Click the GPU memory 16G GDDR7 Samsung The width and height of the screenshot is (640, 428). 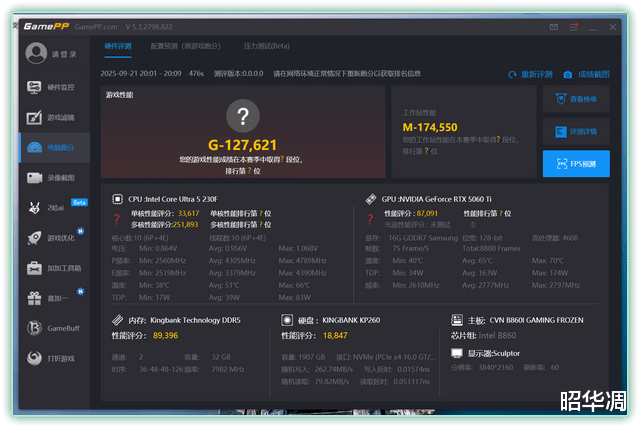[x=423, y=238]
